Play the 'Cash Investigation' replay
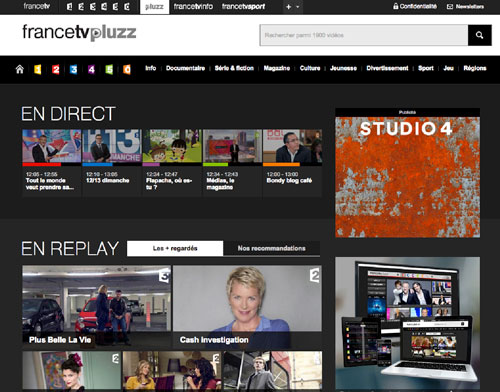 coord(247,307)
